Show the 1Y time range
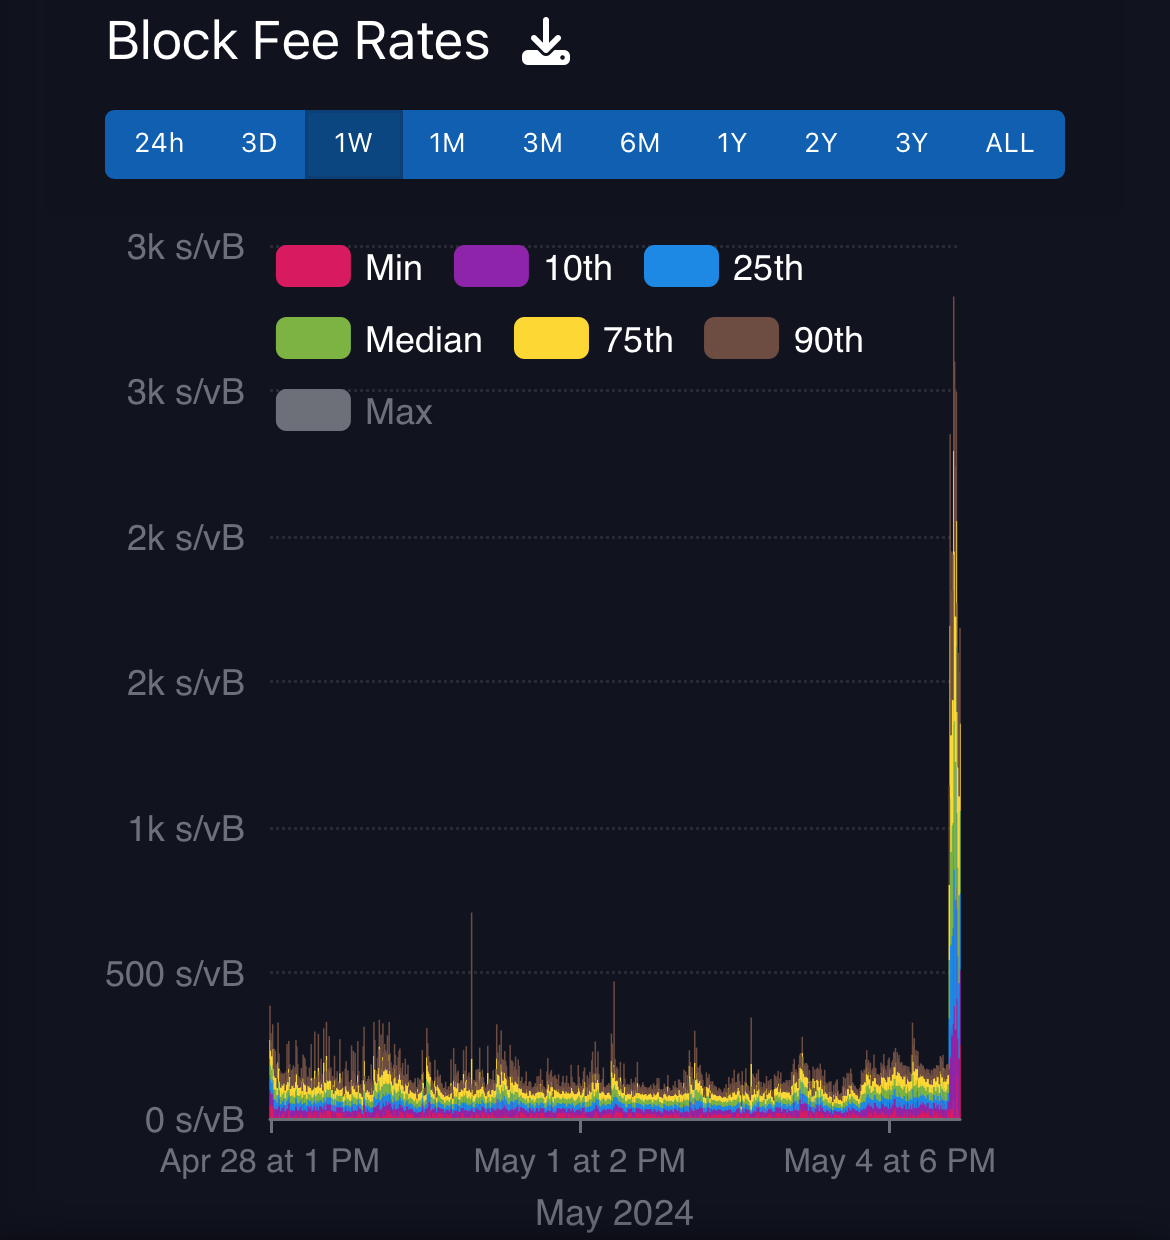 pos(732,144)
